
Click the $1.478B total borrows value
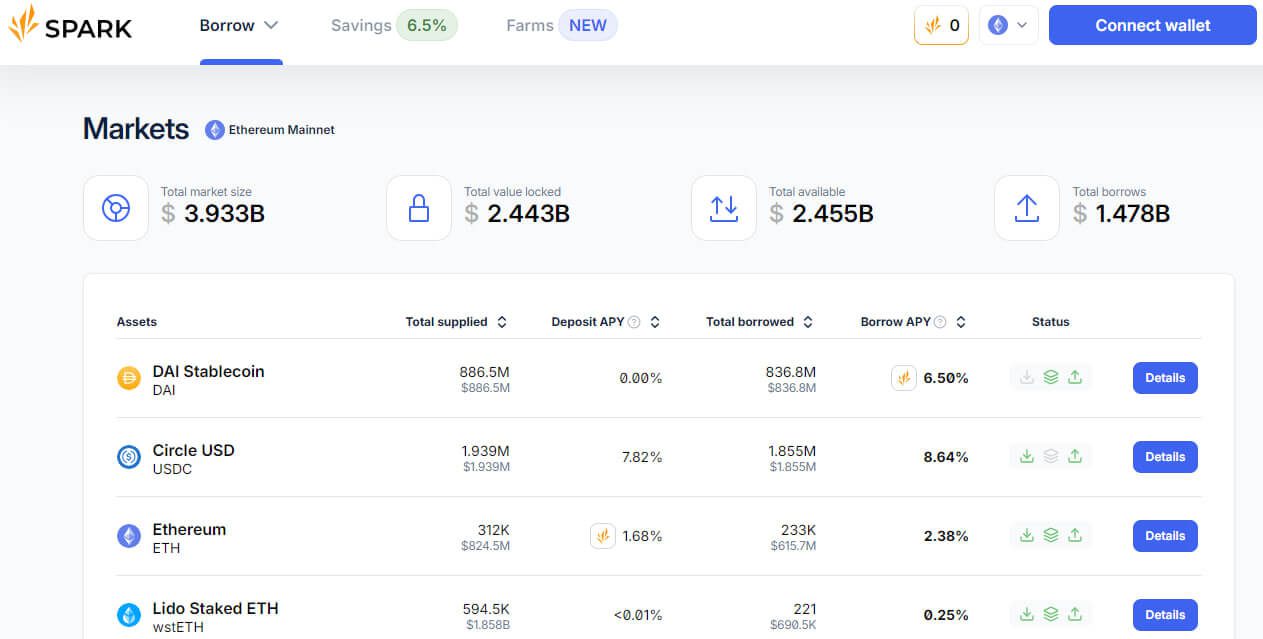[1122, 213]
